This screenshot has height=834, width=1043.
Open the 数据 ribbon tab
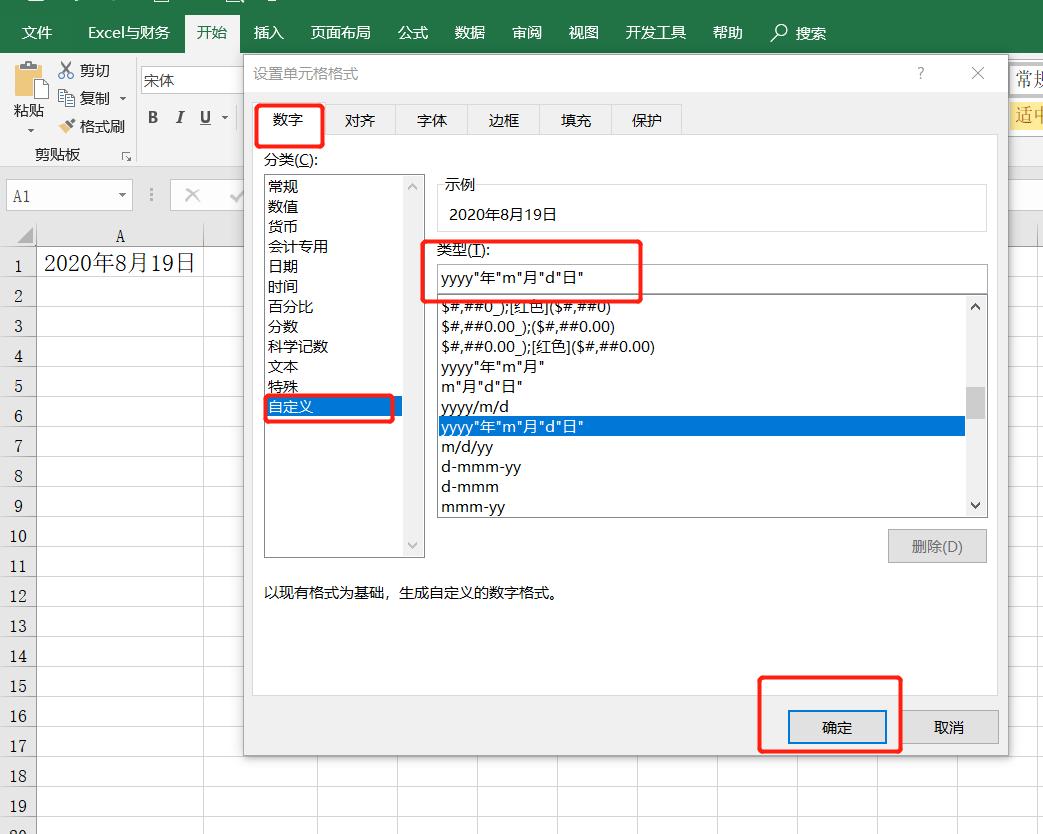click(x=469, y=32)
